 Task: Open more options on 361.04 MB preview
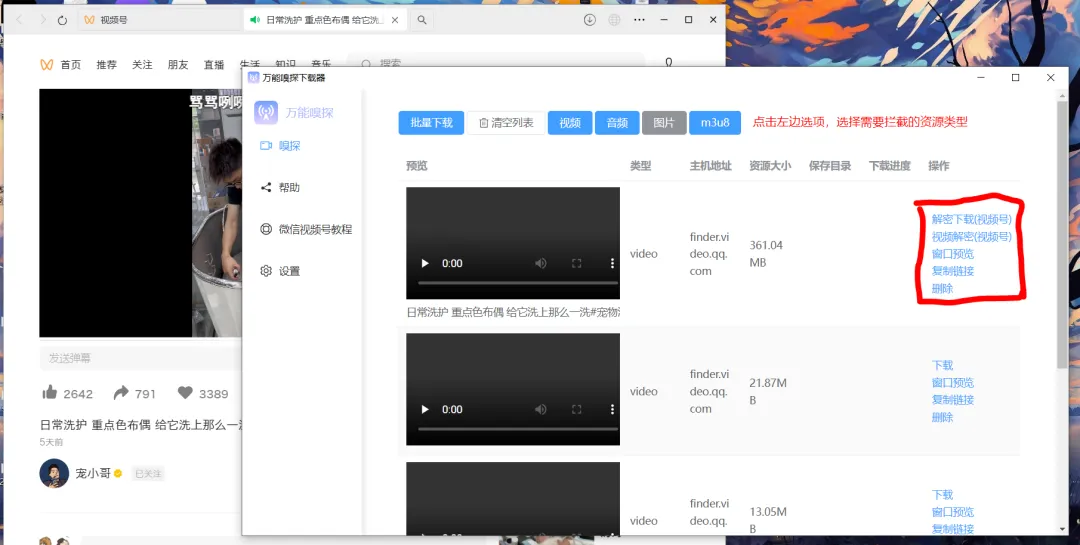pyautogui.click(x=612, y=263)
